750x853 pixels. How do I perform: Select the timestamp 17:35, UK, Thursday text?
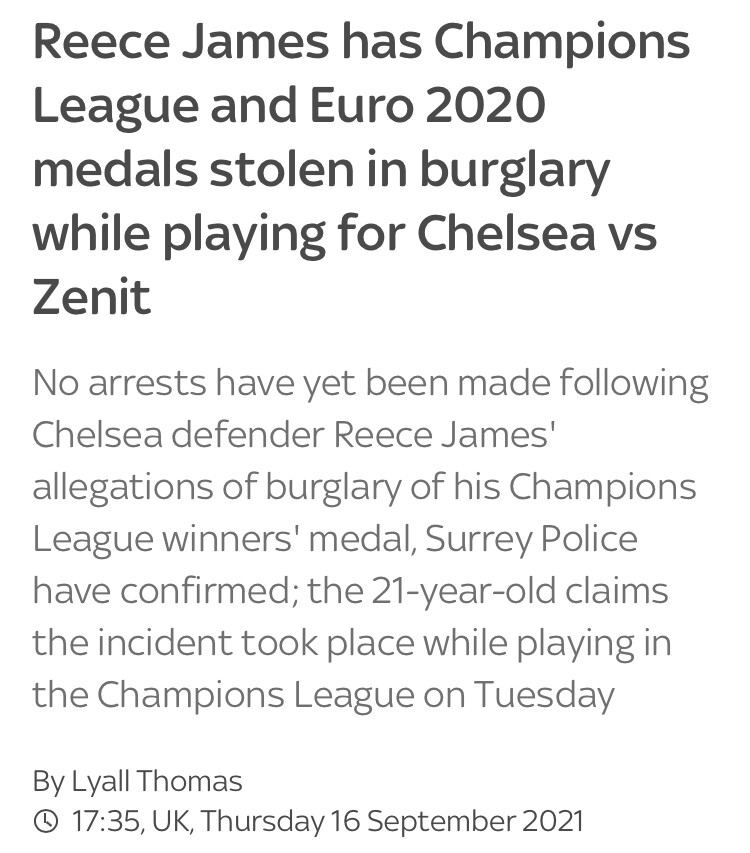pyautogui.click(x=198, y=821)
